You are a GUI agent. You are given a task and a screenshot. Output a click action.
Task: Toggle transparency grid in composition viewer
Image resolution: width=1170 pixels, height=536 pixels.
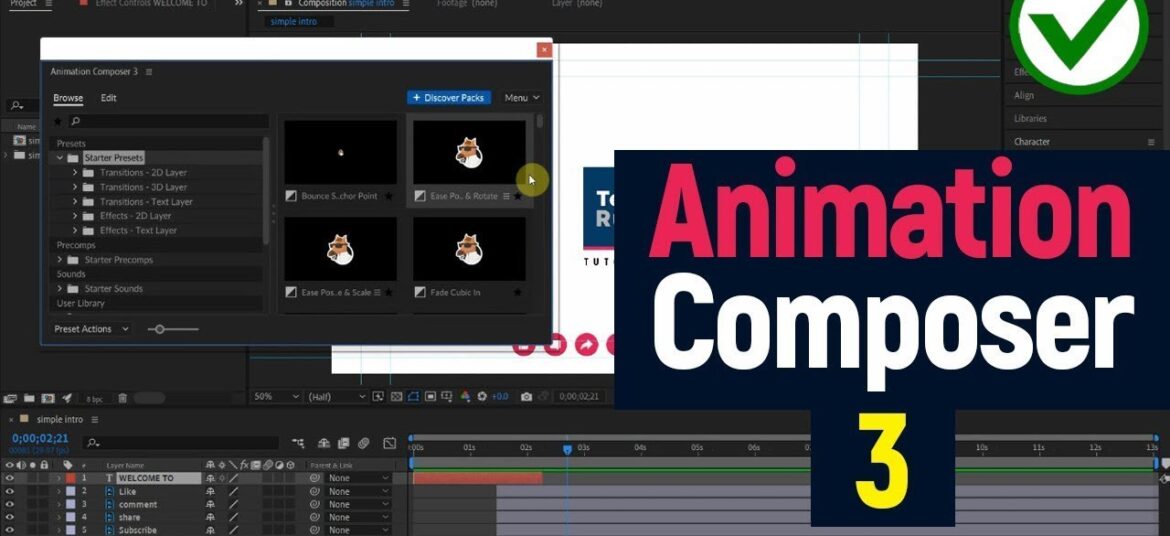tap(397, 396)
